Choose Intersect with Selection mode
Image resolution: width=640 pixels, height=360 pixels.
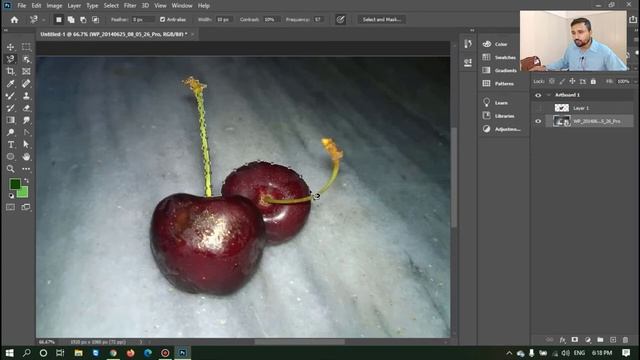(96, 20)
